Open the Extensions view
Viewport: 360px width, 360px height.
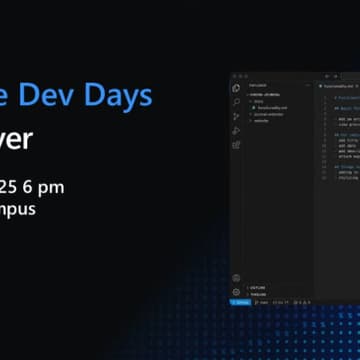pos(236,145)
